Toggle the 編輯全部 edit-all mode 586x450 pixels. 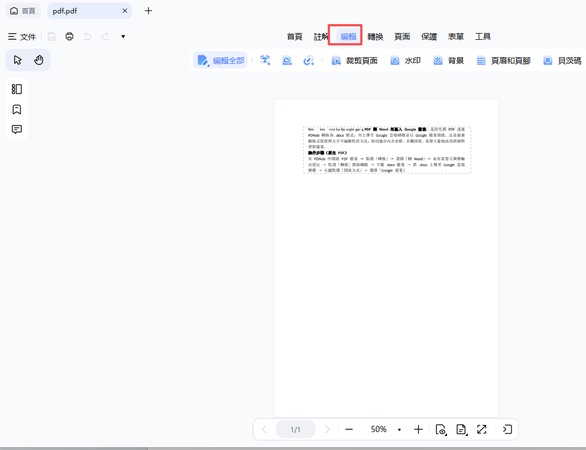(220, 60)
